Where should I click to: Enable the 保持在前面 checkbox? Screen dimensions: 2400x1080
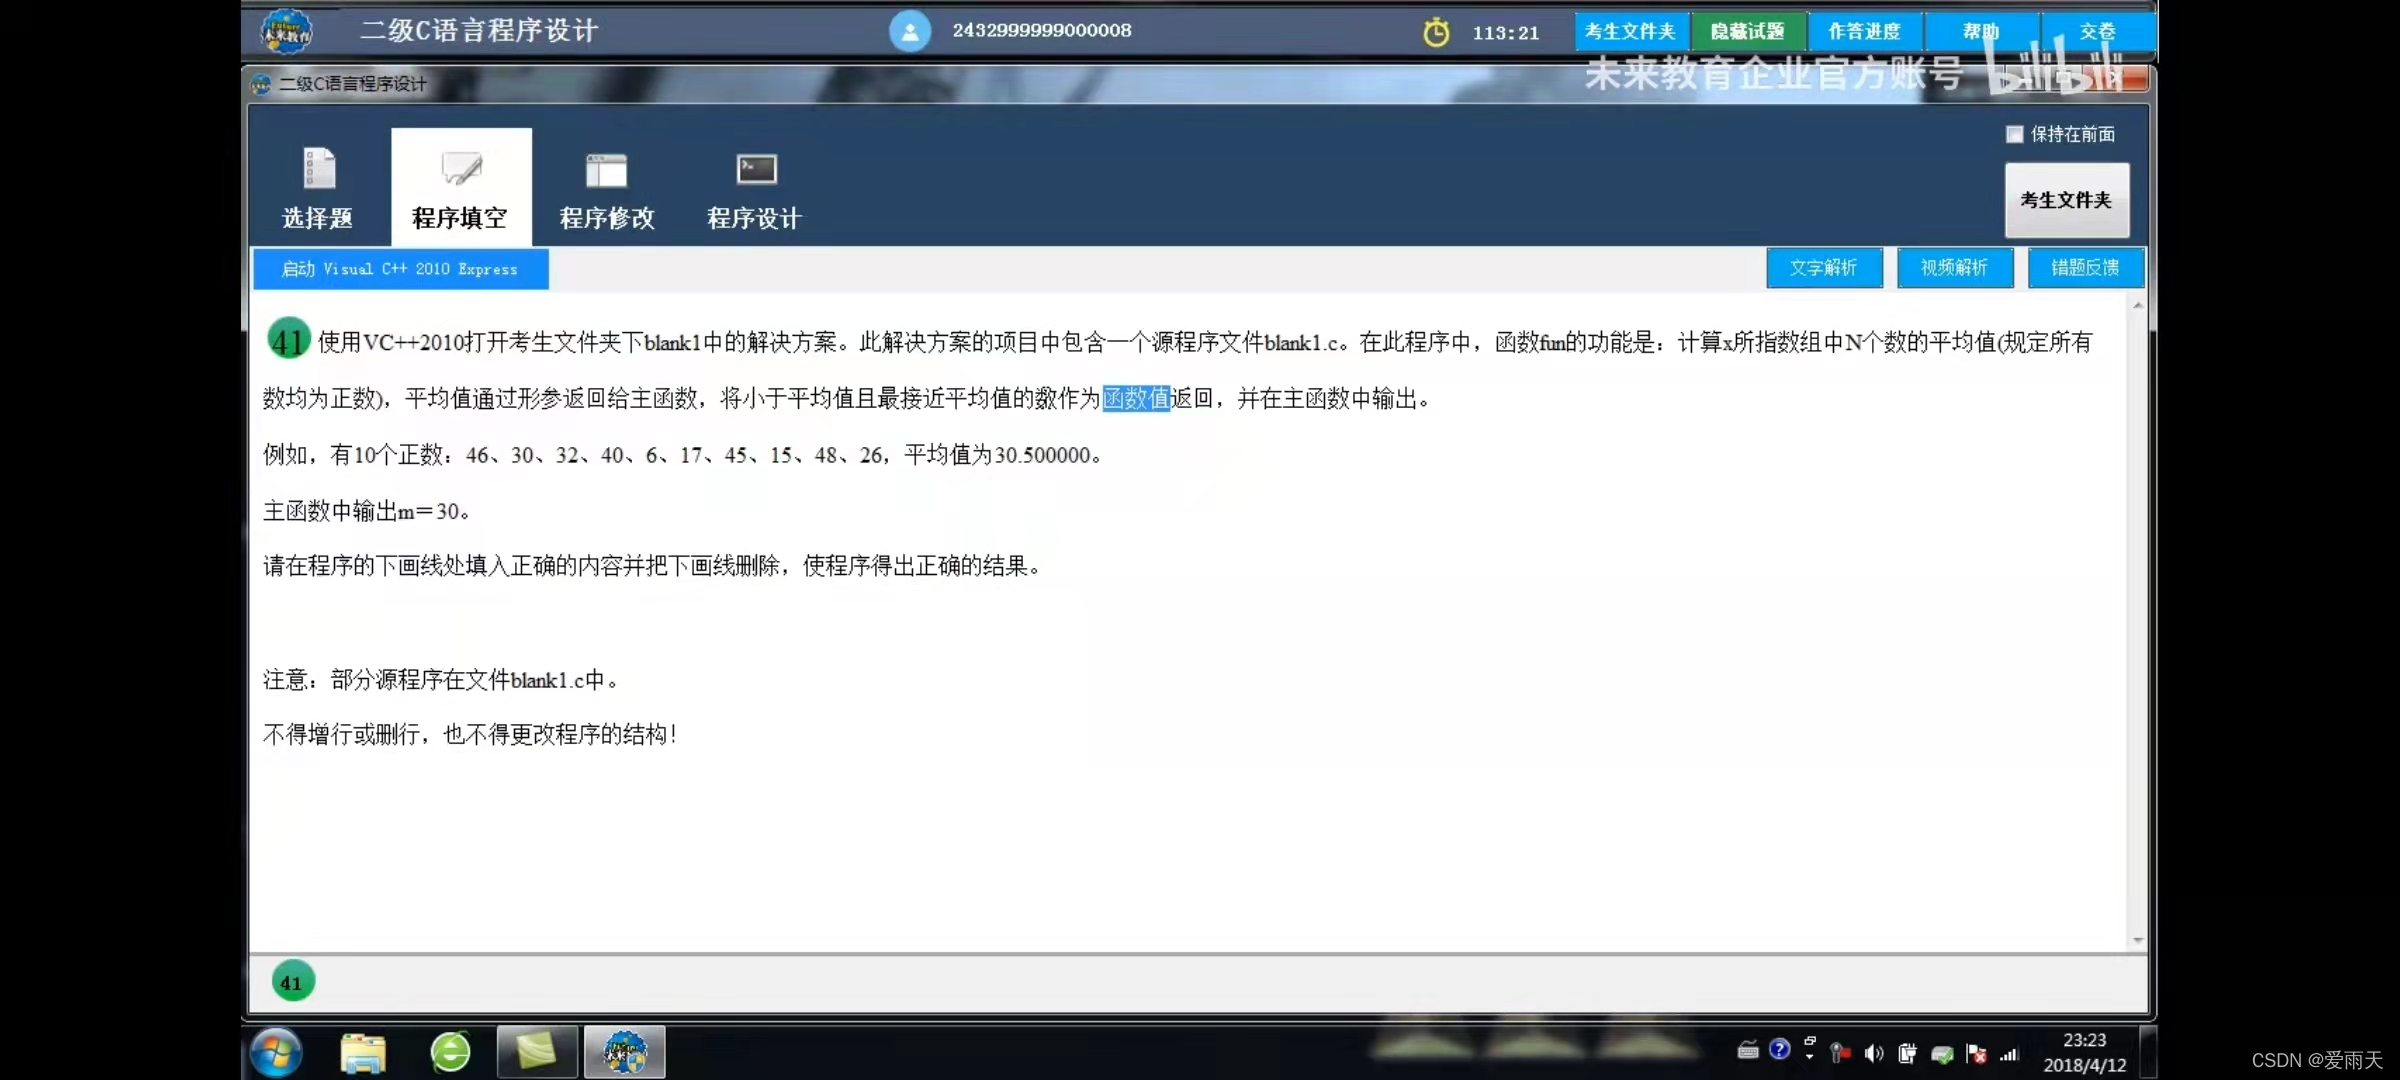pyautogui.click(x=2015, y=134)
